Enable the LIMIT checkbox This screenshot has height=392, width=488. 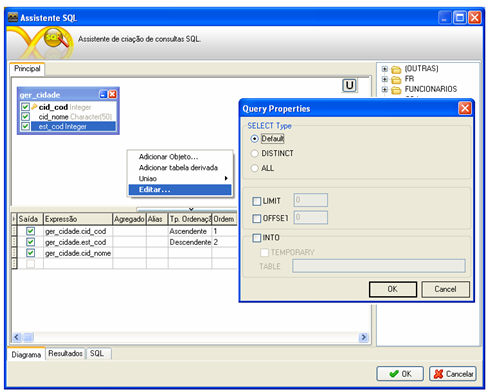tap(257, 201)
